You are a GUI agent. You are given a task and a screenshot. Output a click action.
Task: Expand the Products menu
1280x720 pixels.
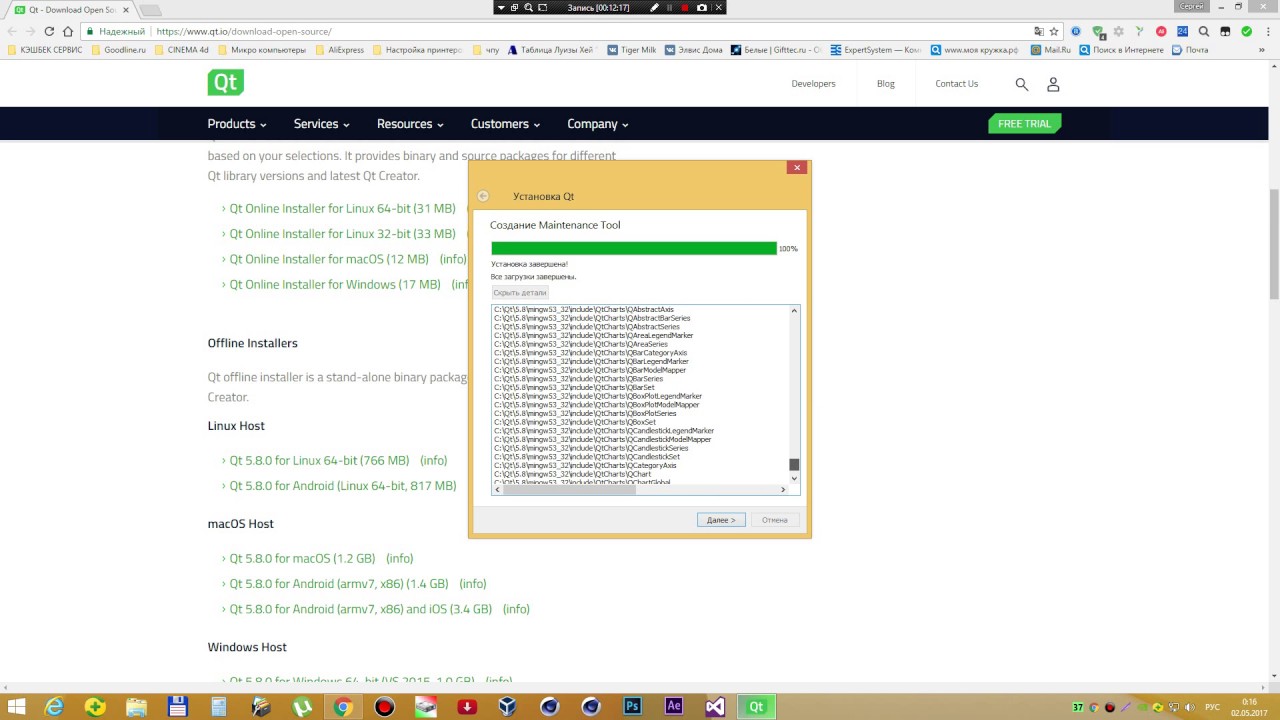(237, 124)
